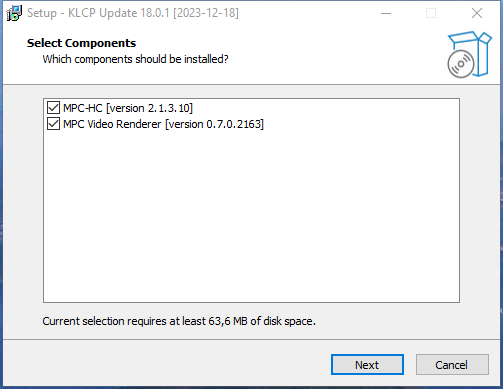The image size is (503, 389).
Task: Click the disk space requirement text
Action: pyautogui.click(x=179, y=321)
